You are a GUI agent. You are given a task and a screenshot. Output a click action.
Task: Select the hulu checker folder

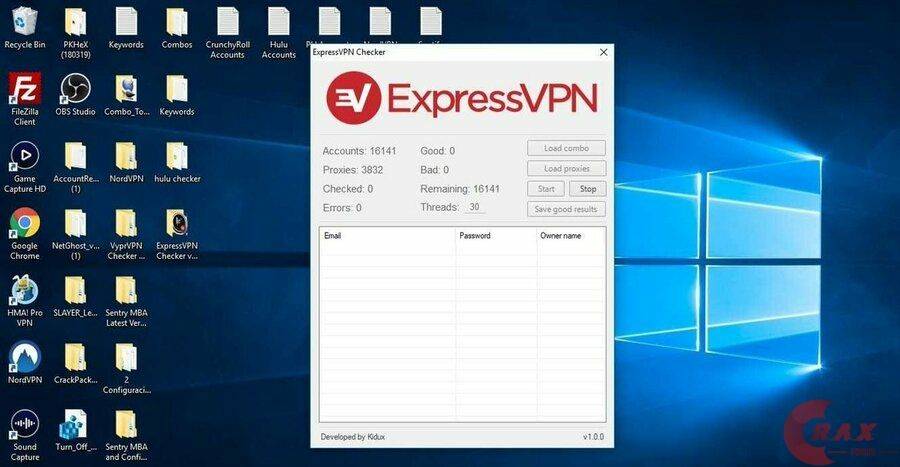[x=177, y=162]
